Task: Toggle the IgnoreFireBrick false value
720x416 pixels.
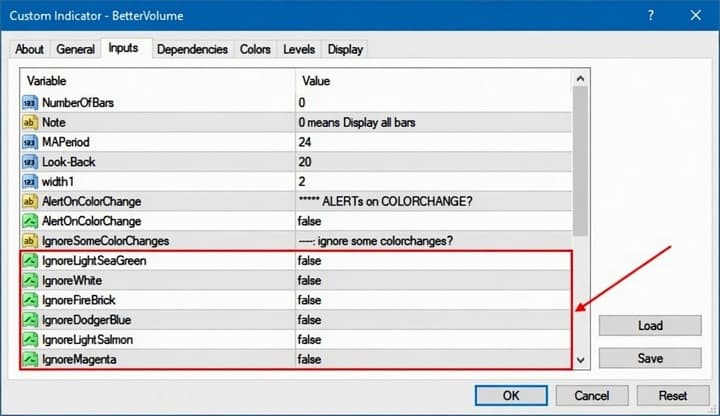Action: pyautogui.click(x=309, y=300)
